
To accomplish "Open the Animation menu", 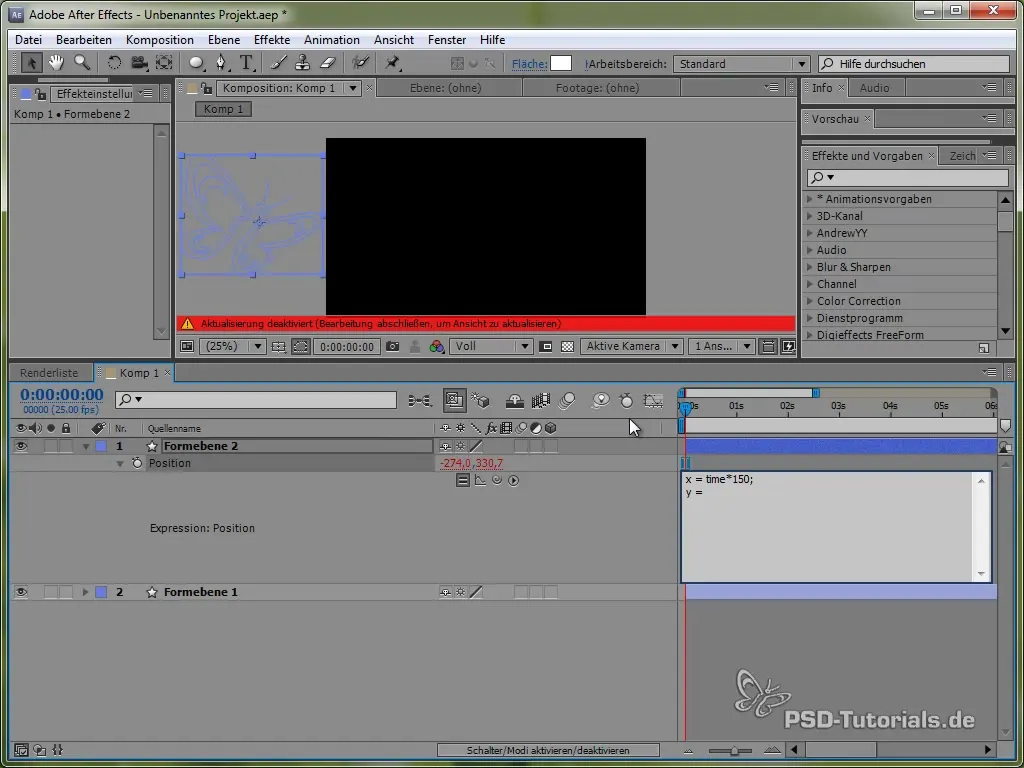I will [x=332, y=40].
